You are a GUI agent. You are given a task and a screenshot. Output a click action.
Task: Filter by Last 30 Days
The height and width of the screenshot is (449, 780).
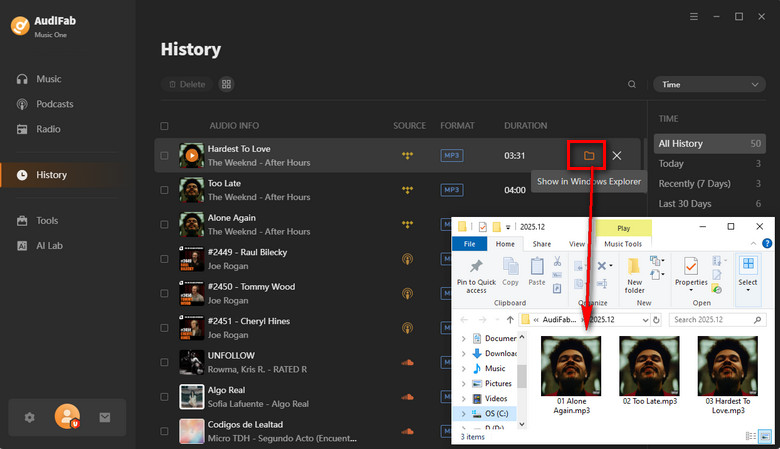click(x=709, y=203)
